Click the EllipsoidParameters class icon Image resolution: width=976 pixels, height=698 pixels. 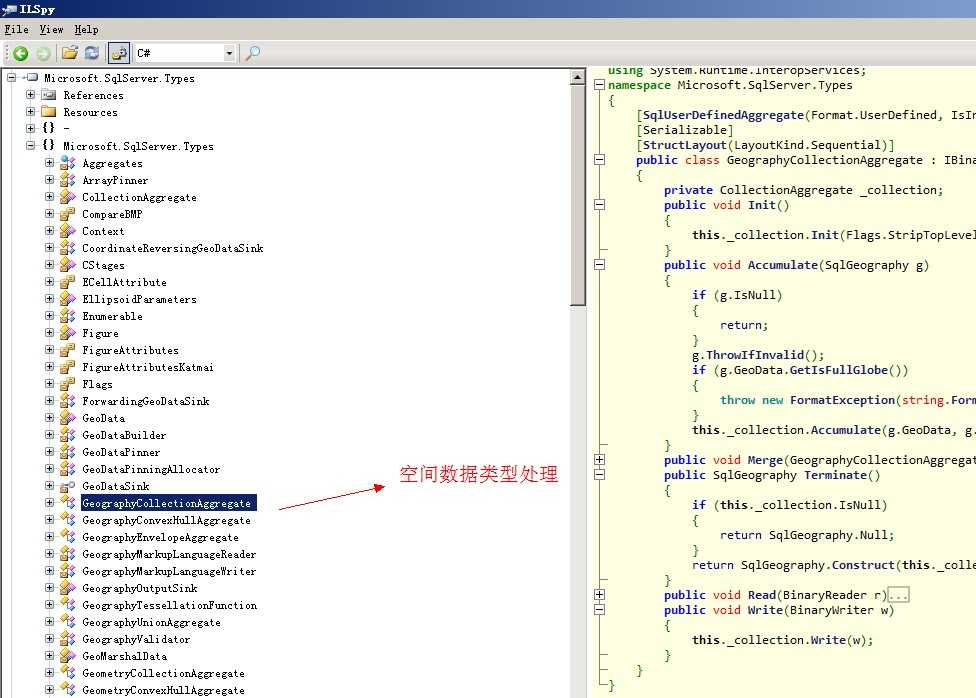[x=67, y=299]
